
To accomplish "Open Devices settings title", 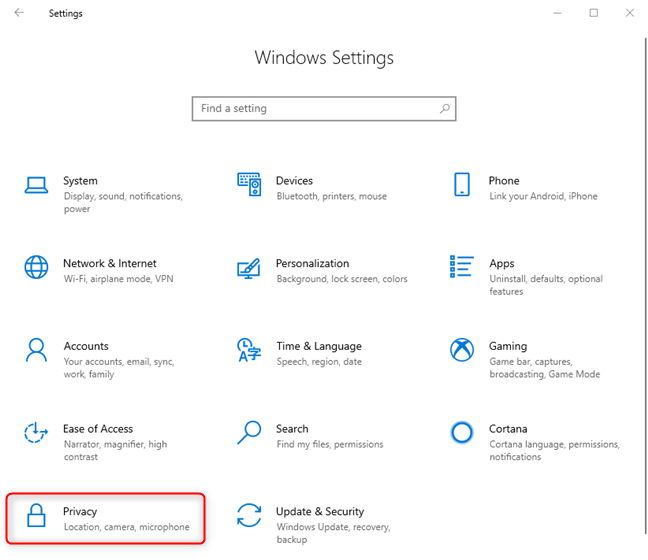I will pos(294,181).
